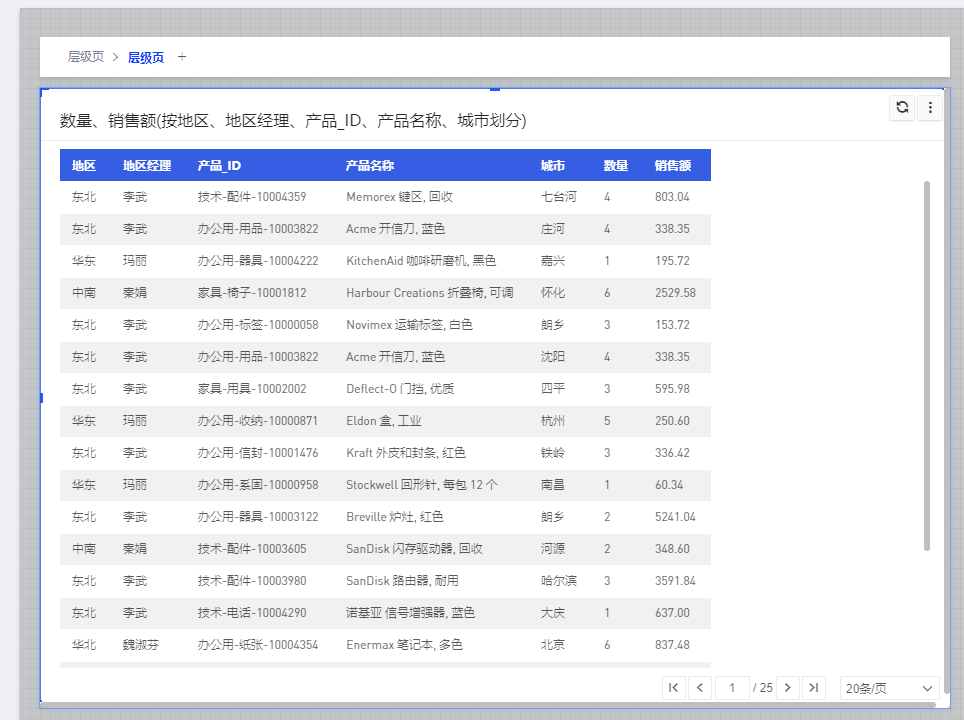Screen dimensions: 964x720
Task: Select KitchenAid 咖啡研磨机, 黑色 cell
Action: pos(421,261)
